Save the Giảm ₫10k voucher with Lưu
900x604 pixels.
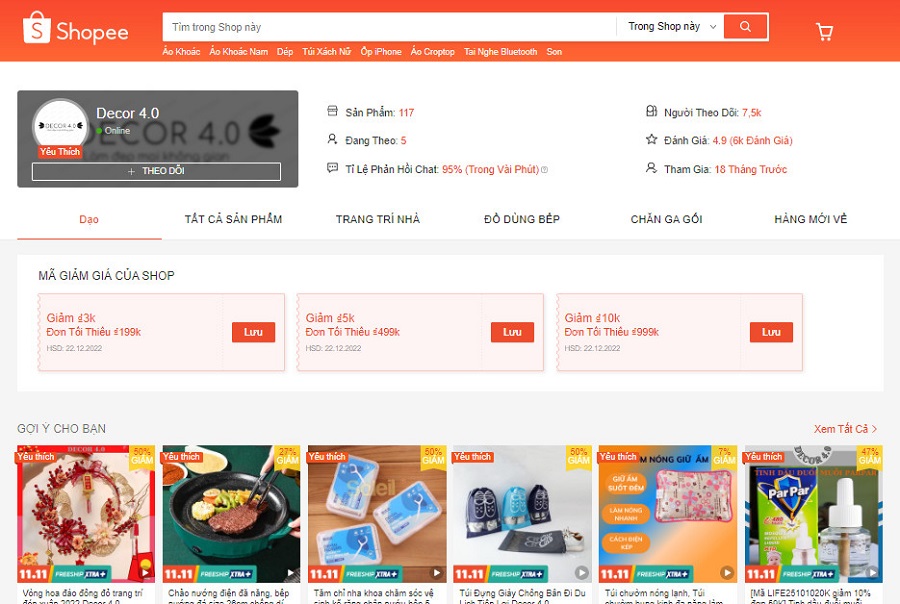771,332
